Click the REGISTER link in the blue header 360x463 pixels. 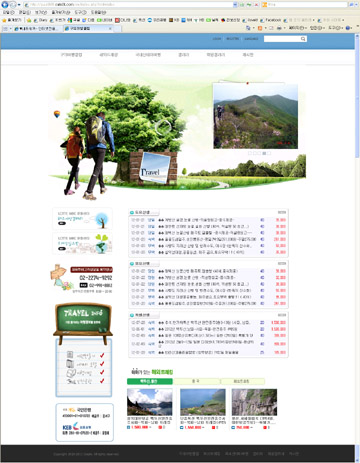tap(233, 39)
